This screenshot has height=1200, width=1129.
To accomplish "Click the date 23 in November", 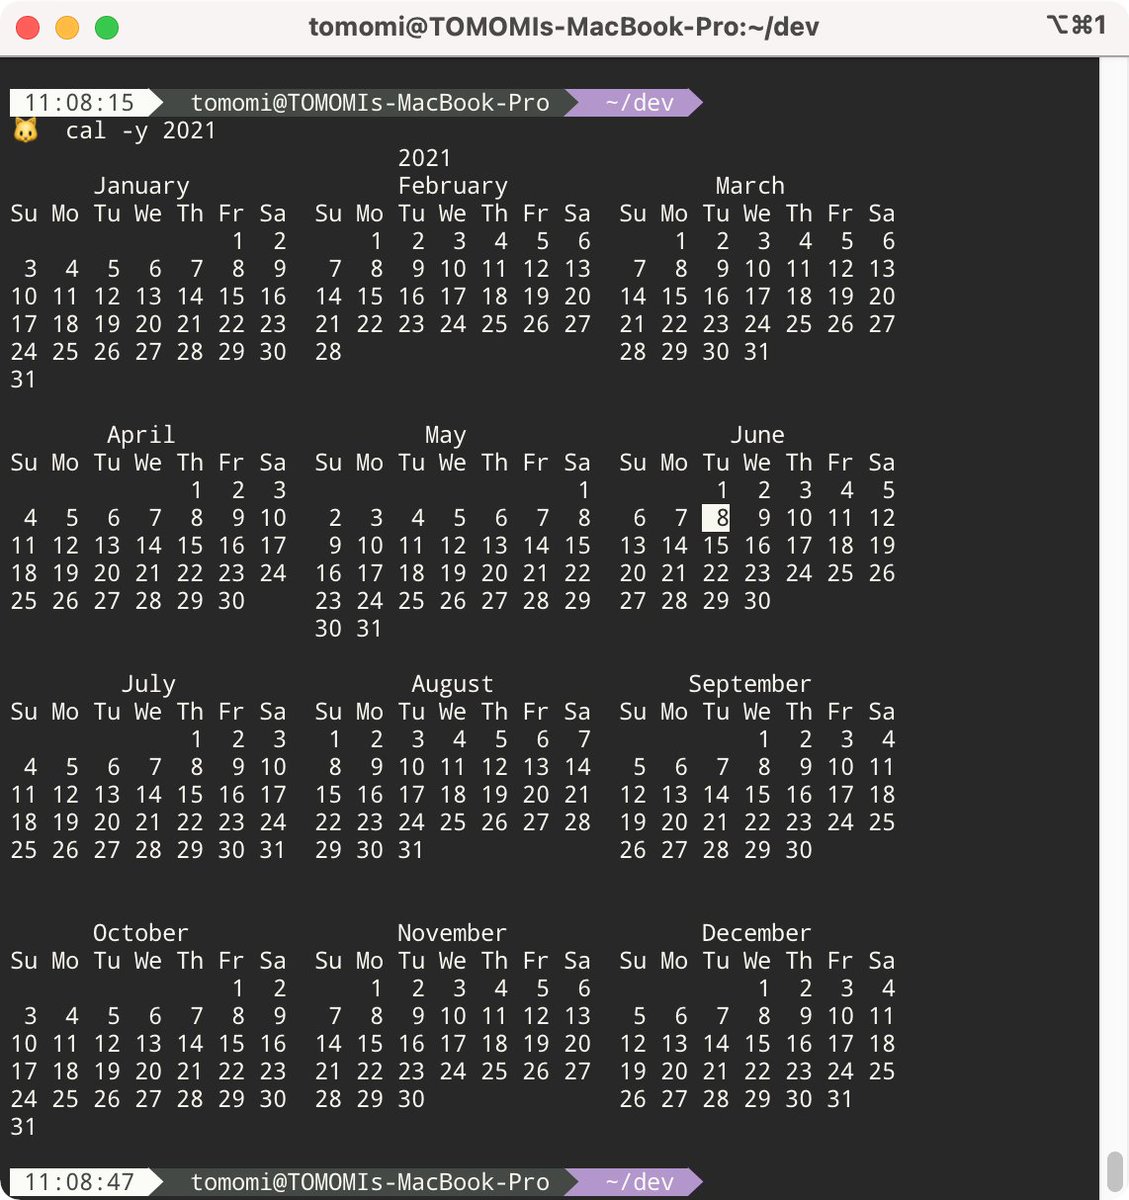I will pyautogui.click(x=411, y=1071).
